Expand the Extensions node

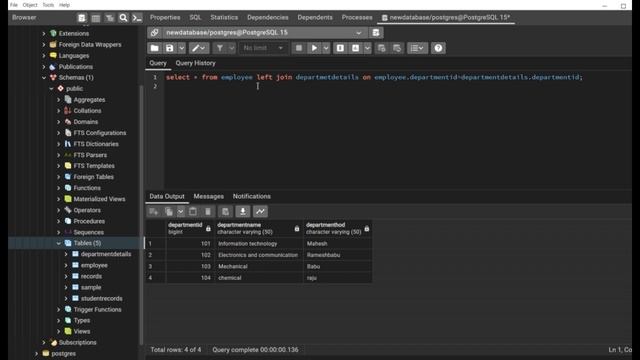(44, 33)
